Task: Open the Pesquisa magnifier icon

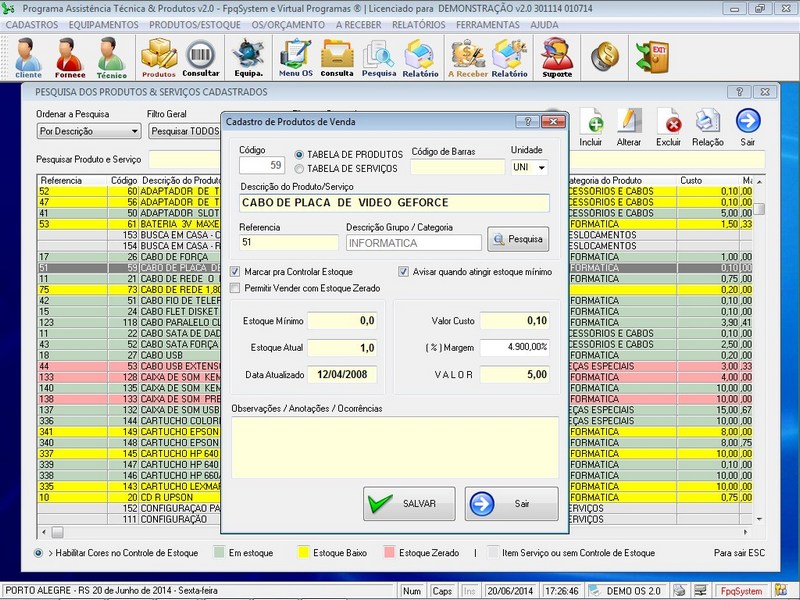Action: 379,58
